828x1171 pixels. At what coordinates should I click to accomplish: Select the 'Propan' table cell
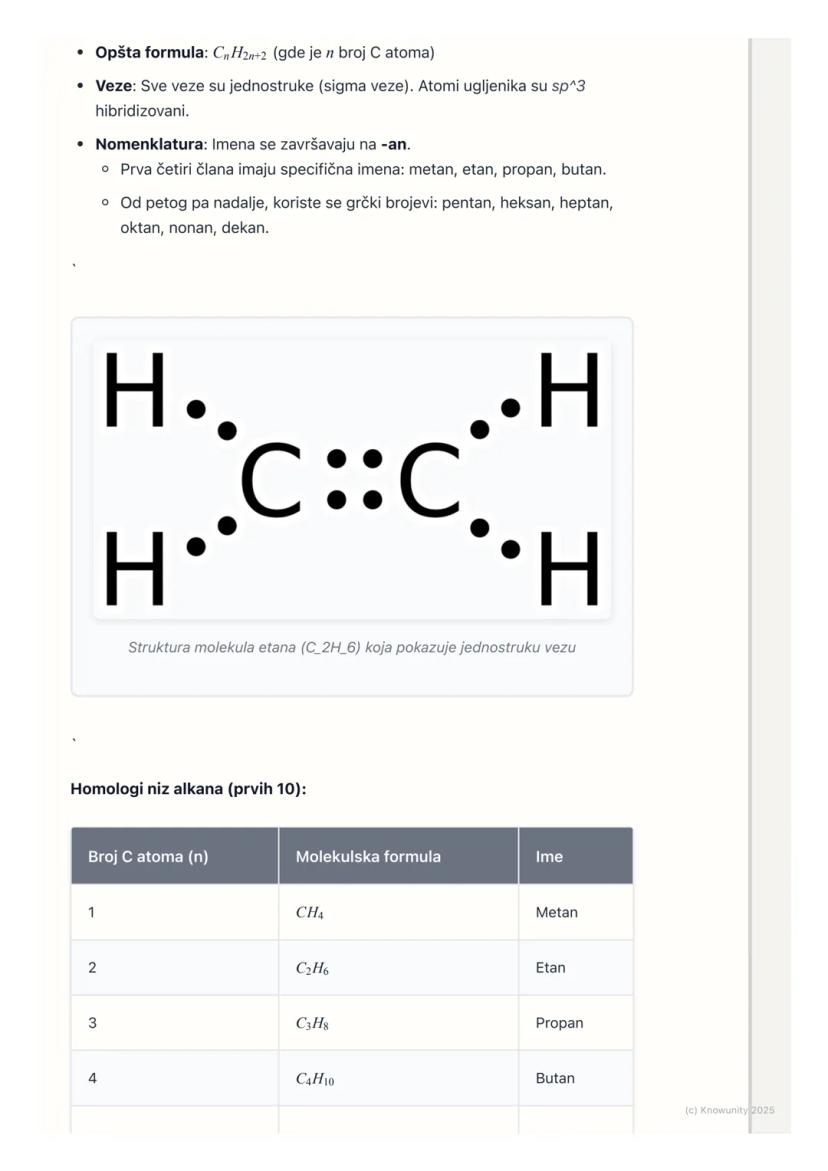coord(559,1023)
